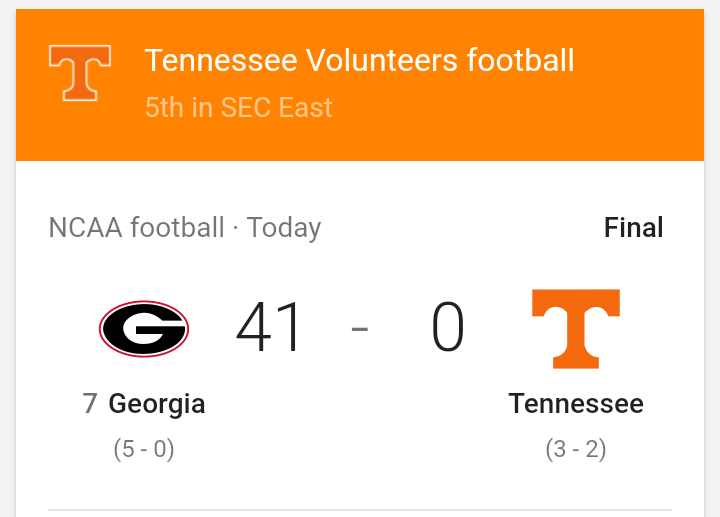The image size is (720, 517).
Task: Open the Georgia Bulldogs G logo
Action: point(144,329)
